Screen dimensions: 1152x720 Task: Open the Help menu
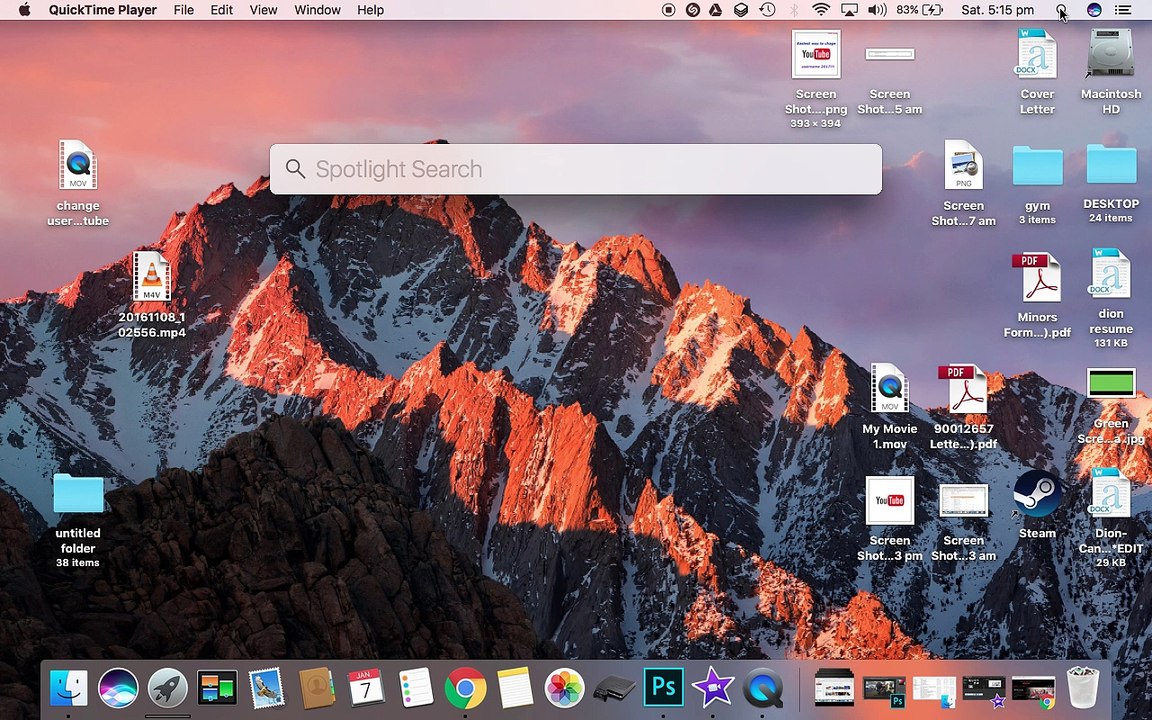[x=370, y=10]
